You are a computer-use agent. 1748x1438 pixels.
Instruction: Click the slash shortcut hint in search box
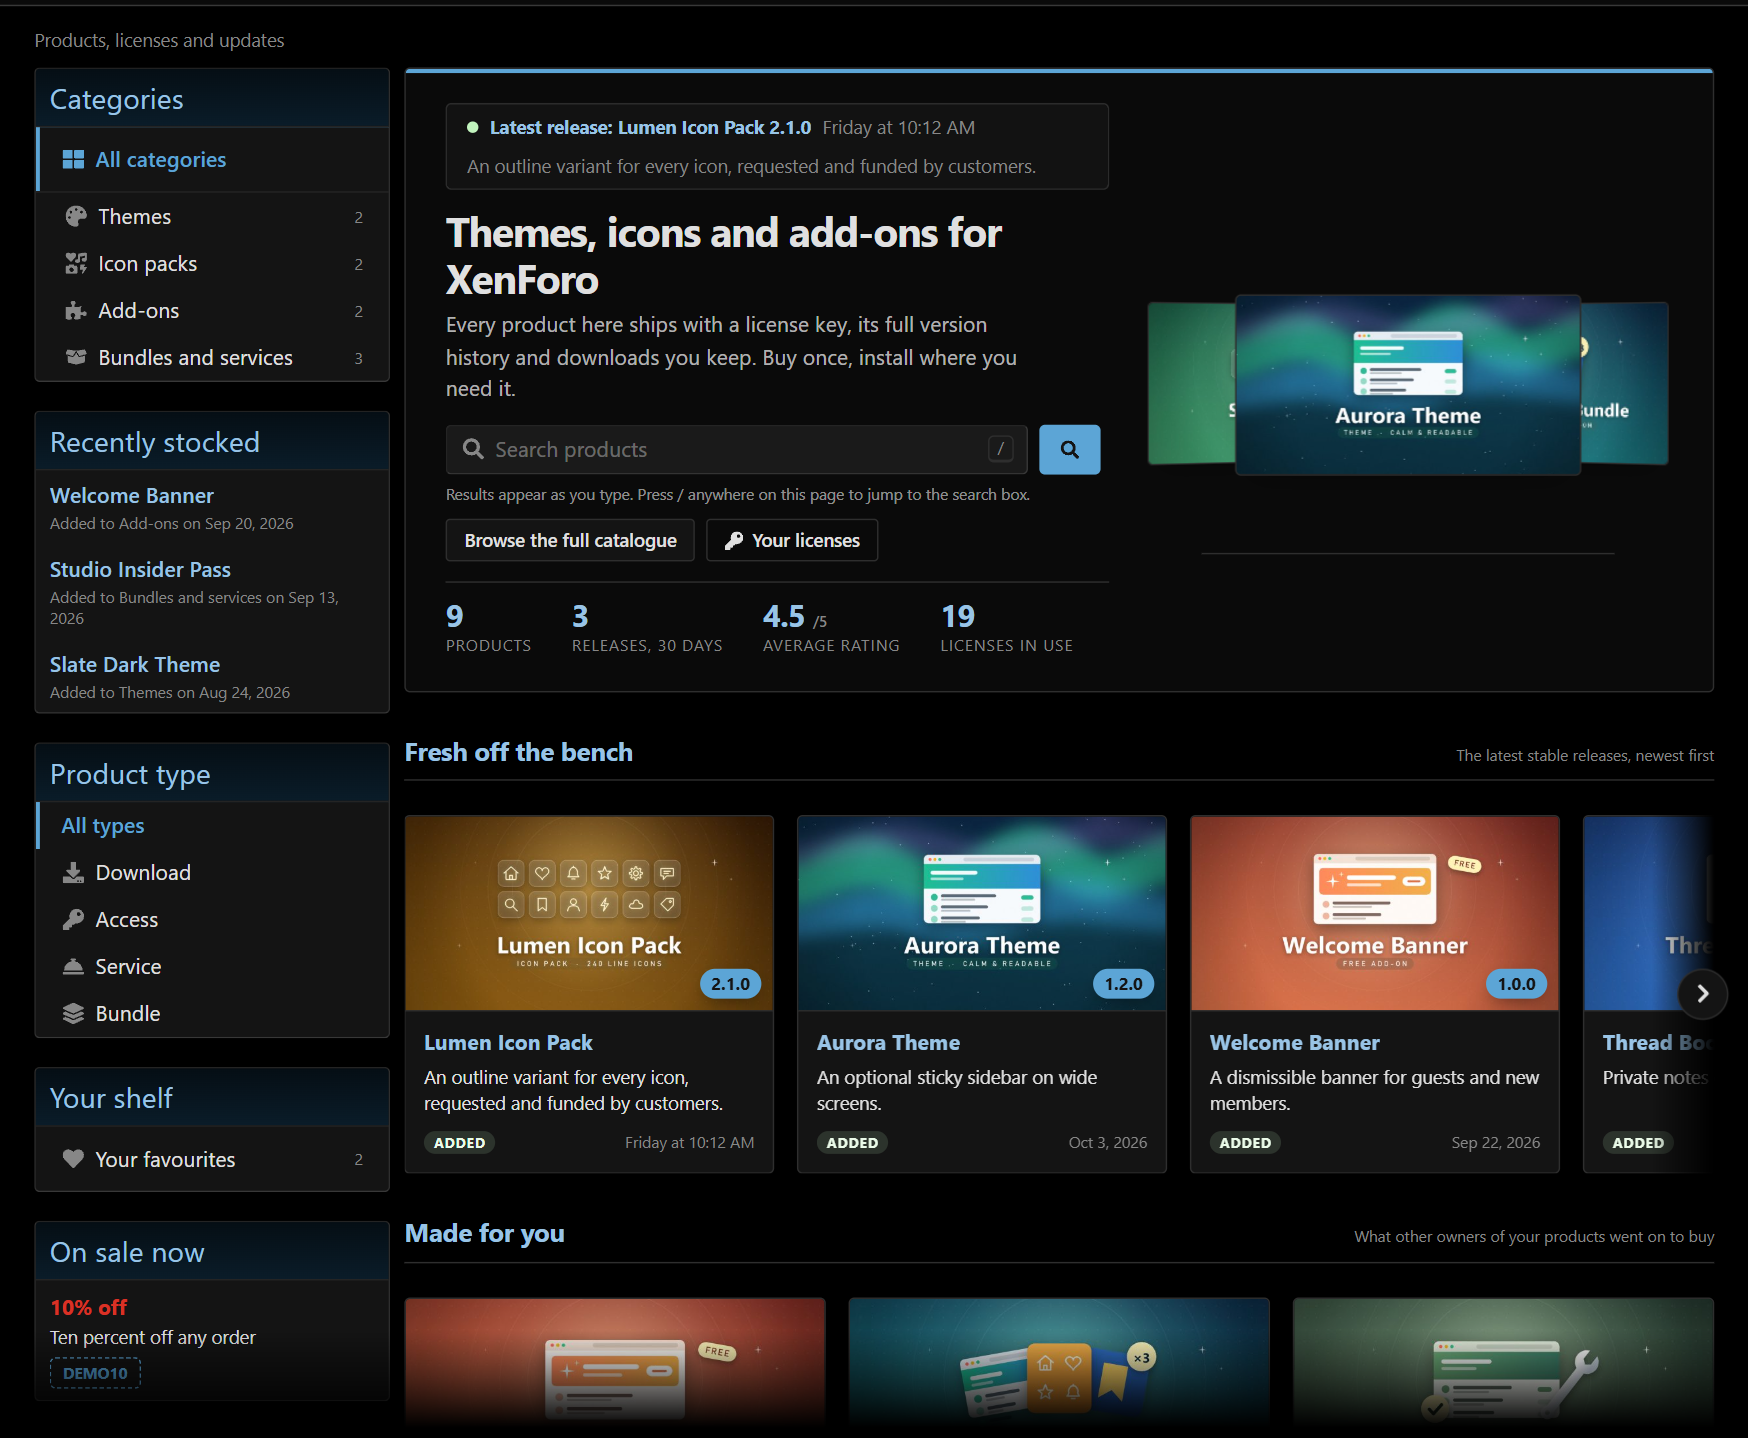1001,449
